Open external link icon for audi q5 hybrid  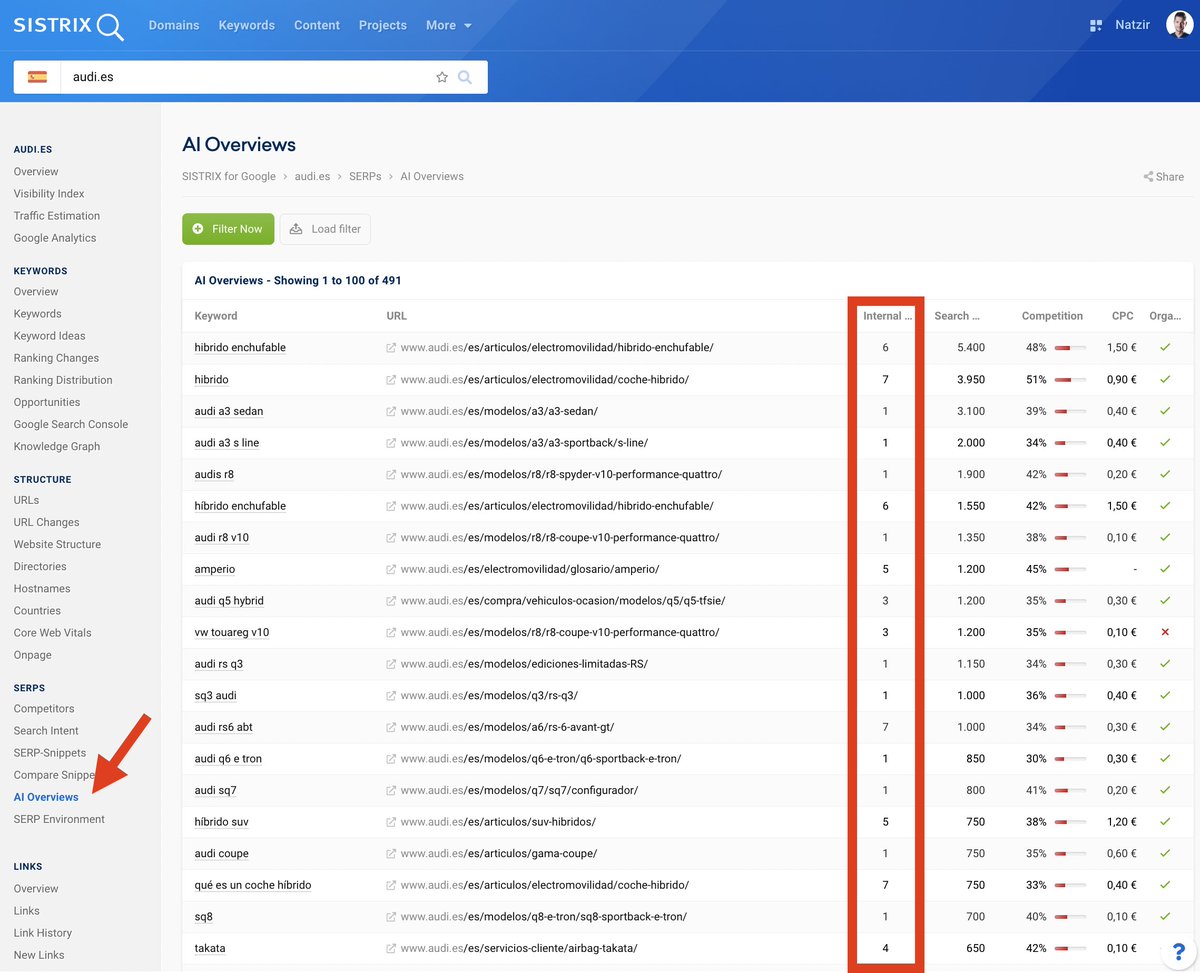click(391, 601)
